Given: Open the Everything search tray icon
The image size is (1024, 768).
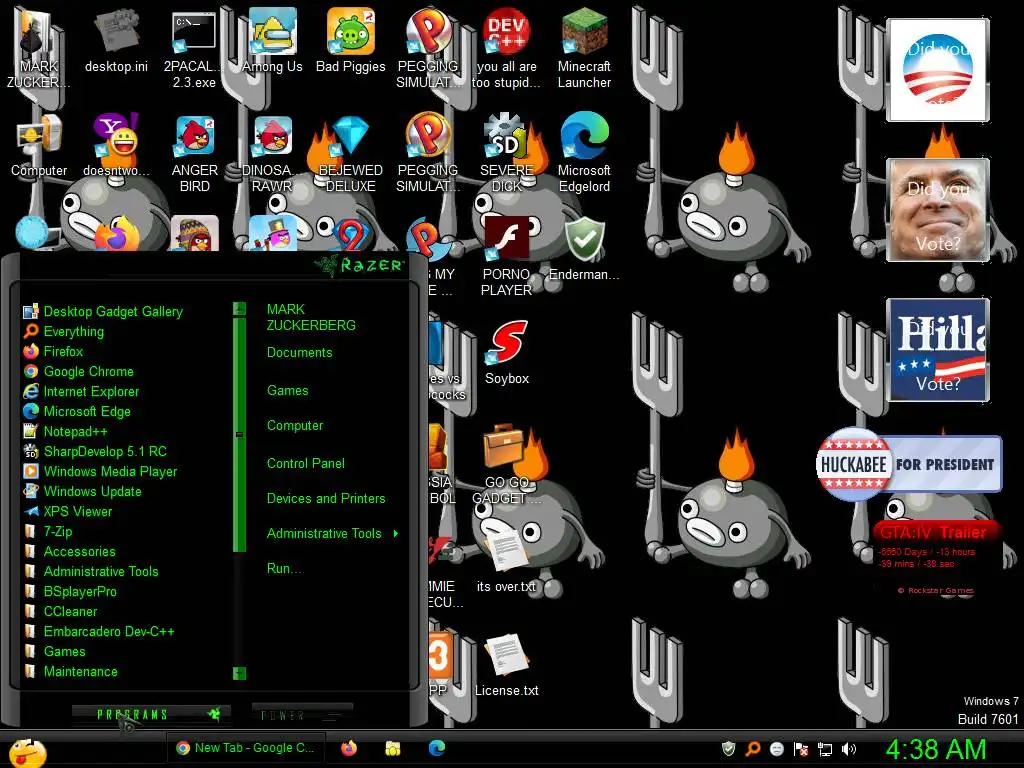Looking at the screenshot, I should click(752, 748).
